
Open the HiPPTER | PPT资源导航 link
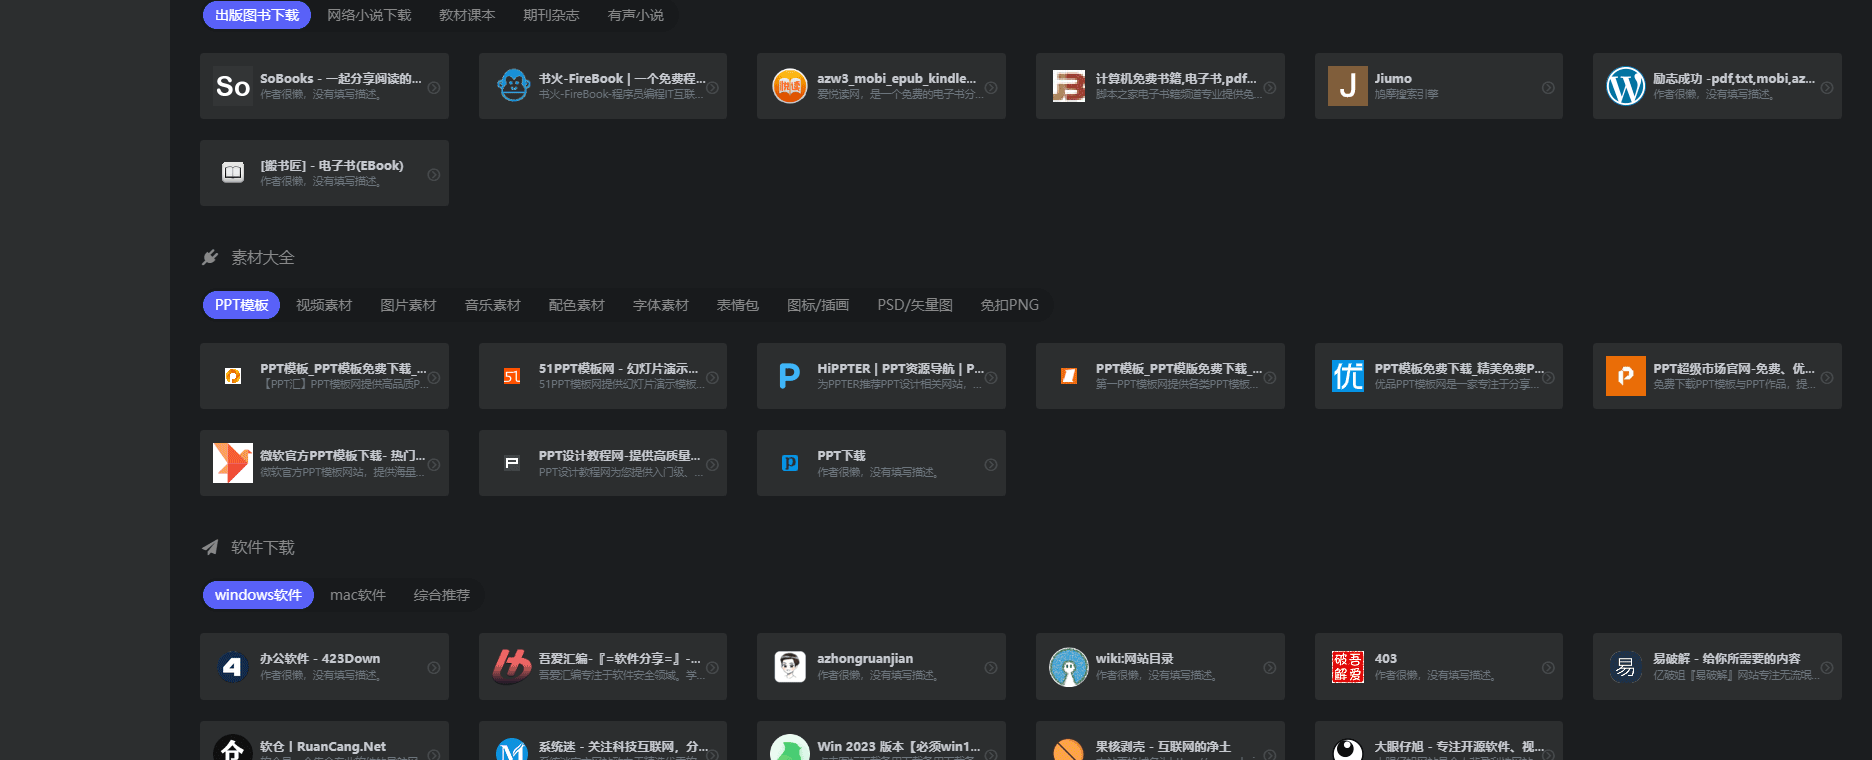[x=901, y=368]
